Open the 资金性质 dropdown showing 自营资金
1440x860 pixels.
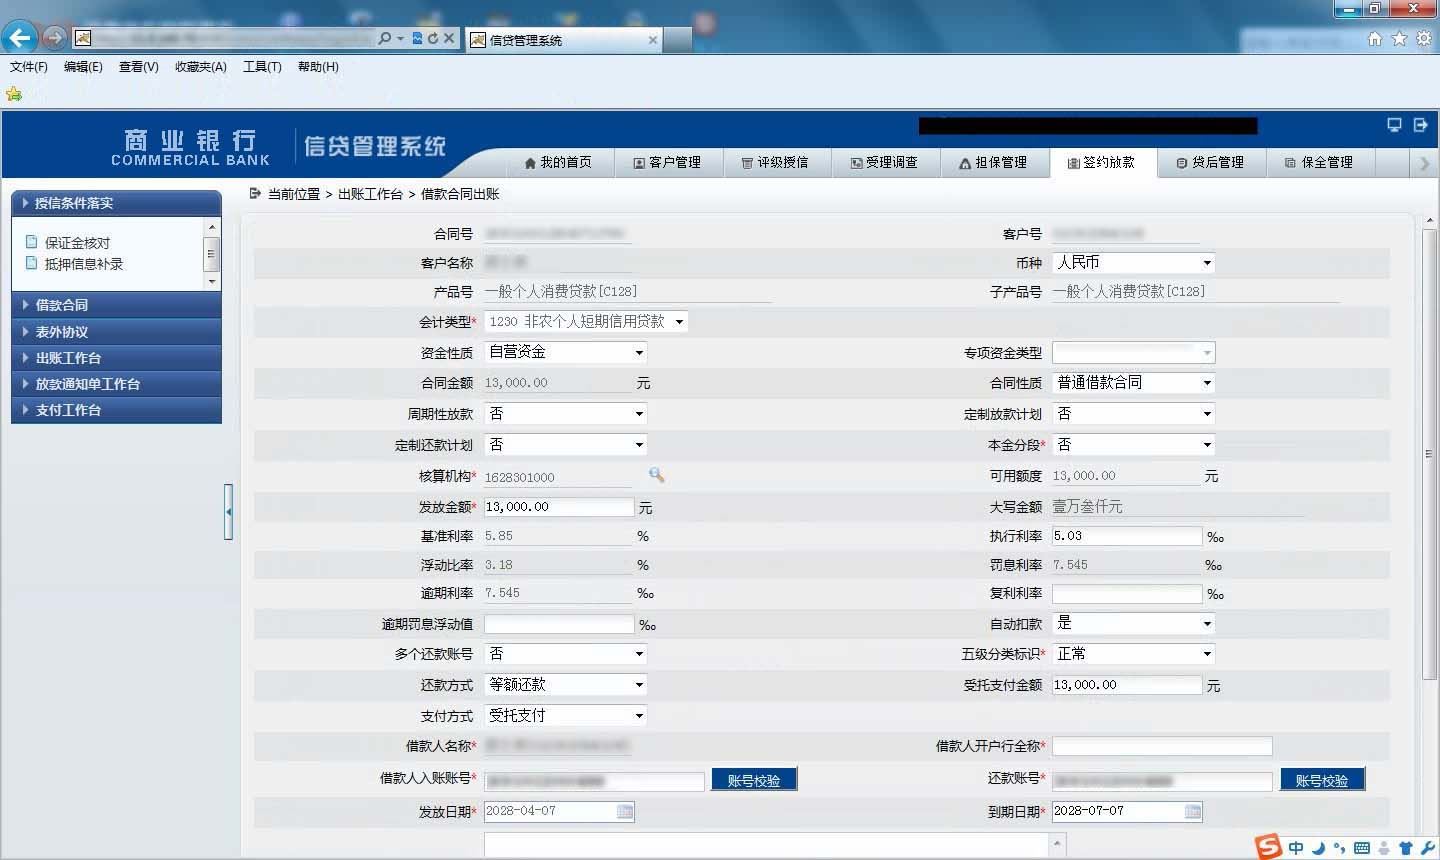coord(566,352)
